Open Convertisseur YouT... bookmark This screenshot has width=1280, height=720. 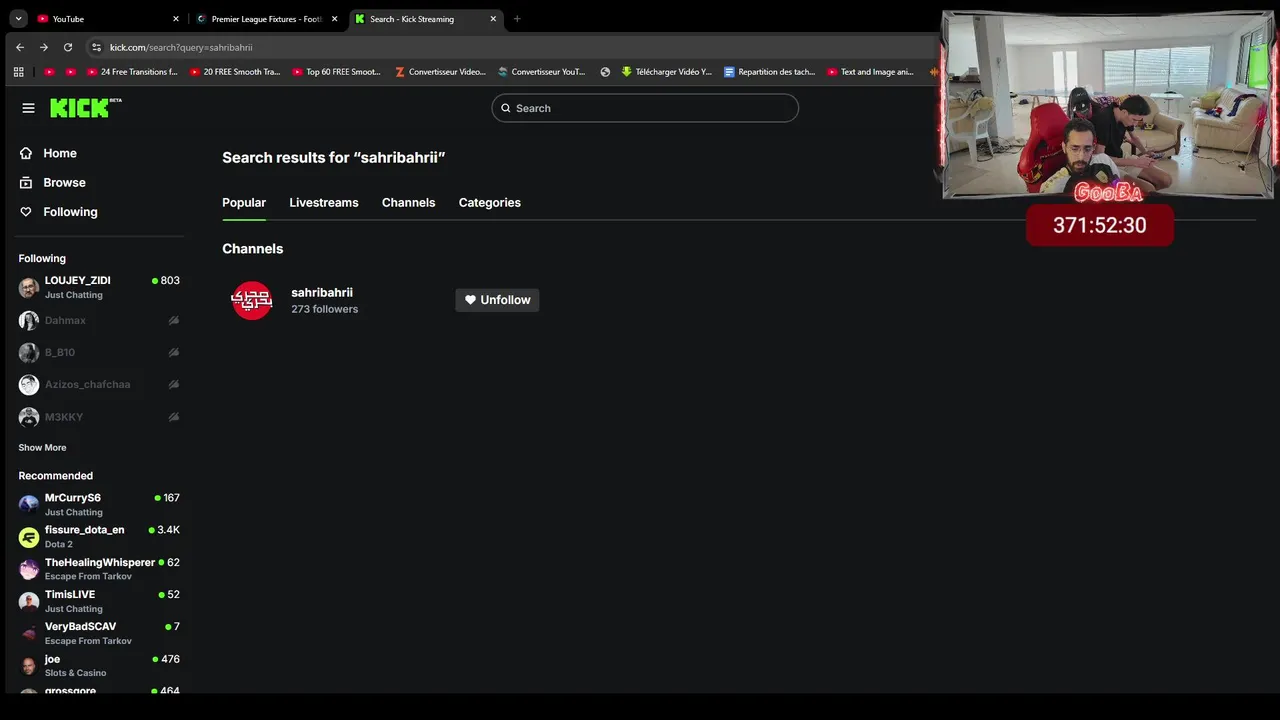[542, 72]
